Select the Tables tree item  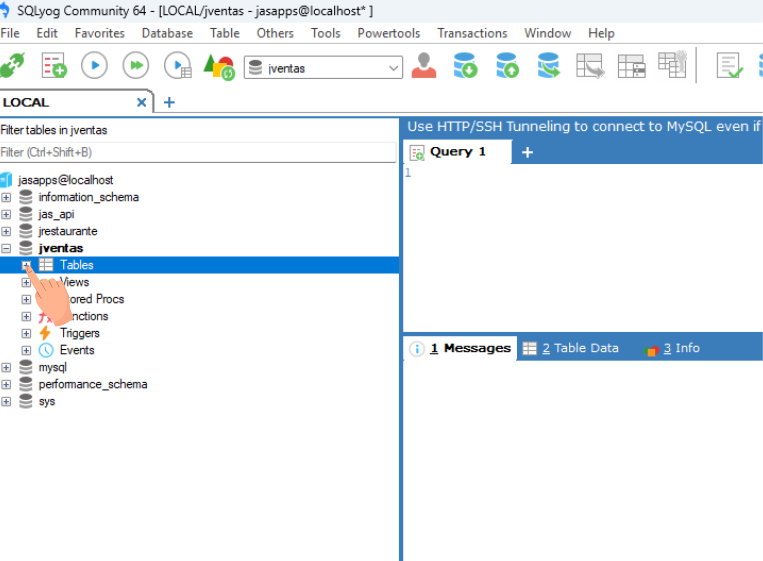76,265
